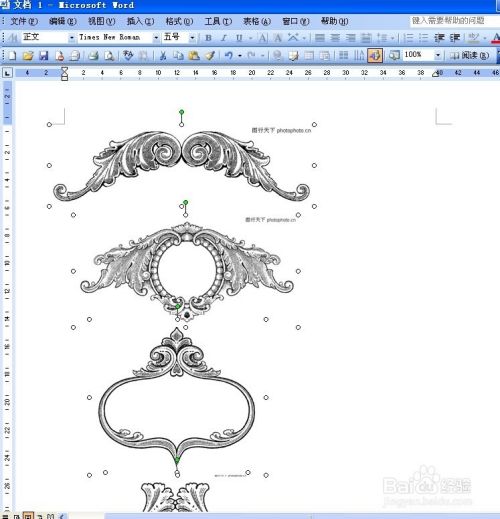Click the Styles and Formatting icon
This screenshot has width=500, height=519.
pos(13,38)
